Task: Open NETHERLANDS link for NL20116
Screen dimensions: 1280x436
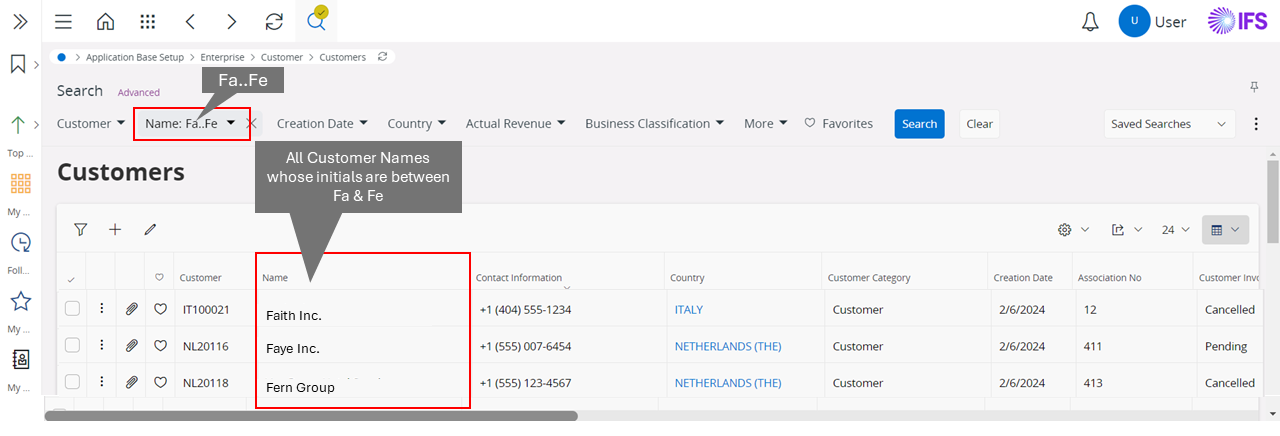Action: coord(728,346)
